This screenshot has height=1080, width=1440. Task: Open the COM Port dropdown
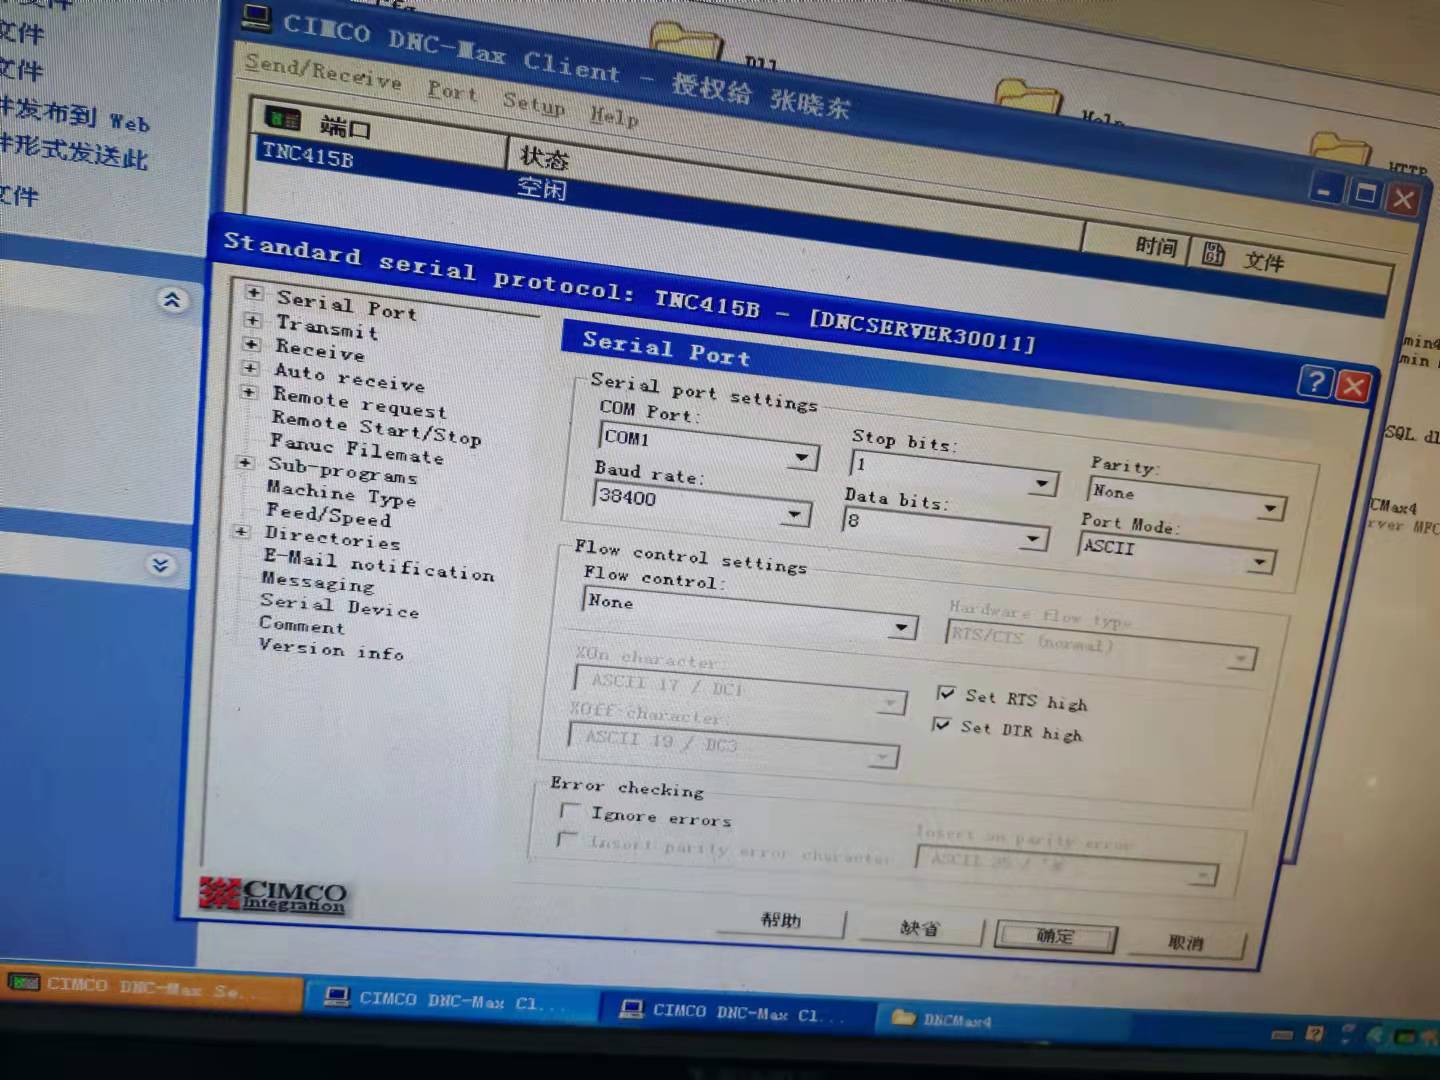801,457
